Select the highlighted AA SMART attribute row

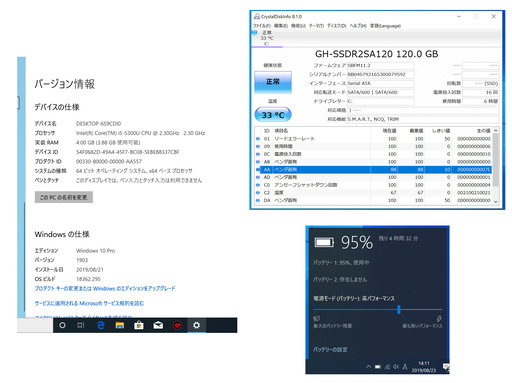(375, 169)
